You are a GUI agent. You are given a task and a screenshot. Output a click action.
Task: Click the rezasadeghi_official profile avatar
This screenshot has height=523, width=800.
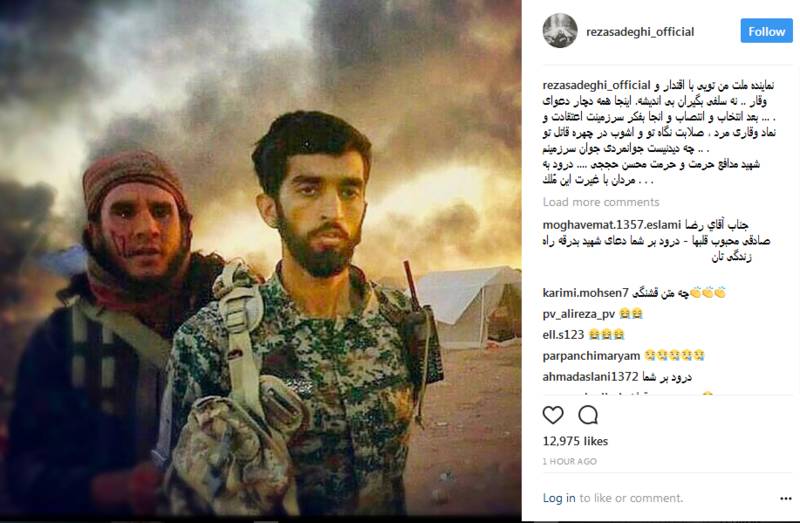560,31
